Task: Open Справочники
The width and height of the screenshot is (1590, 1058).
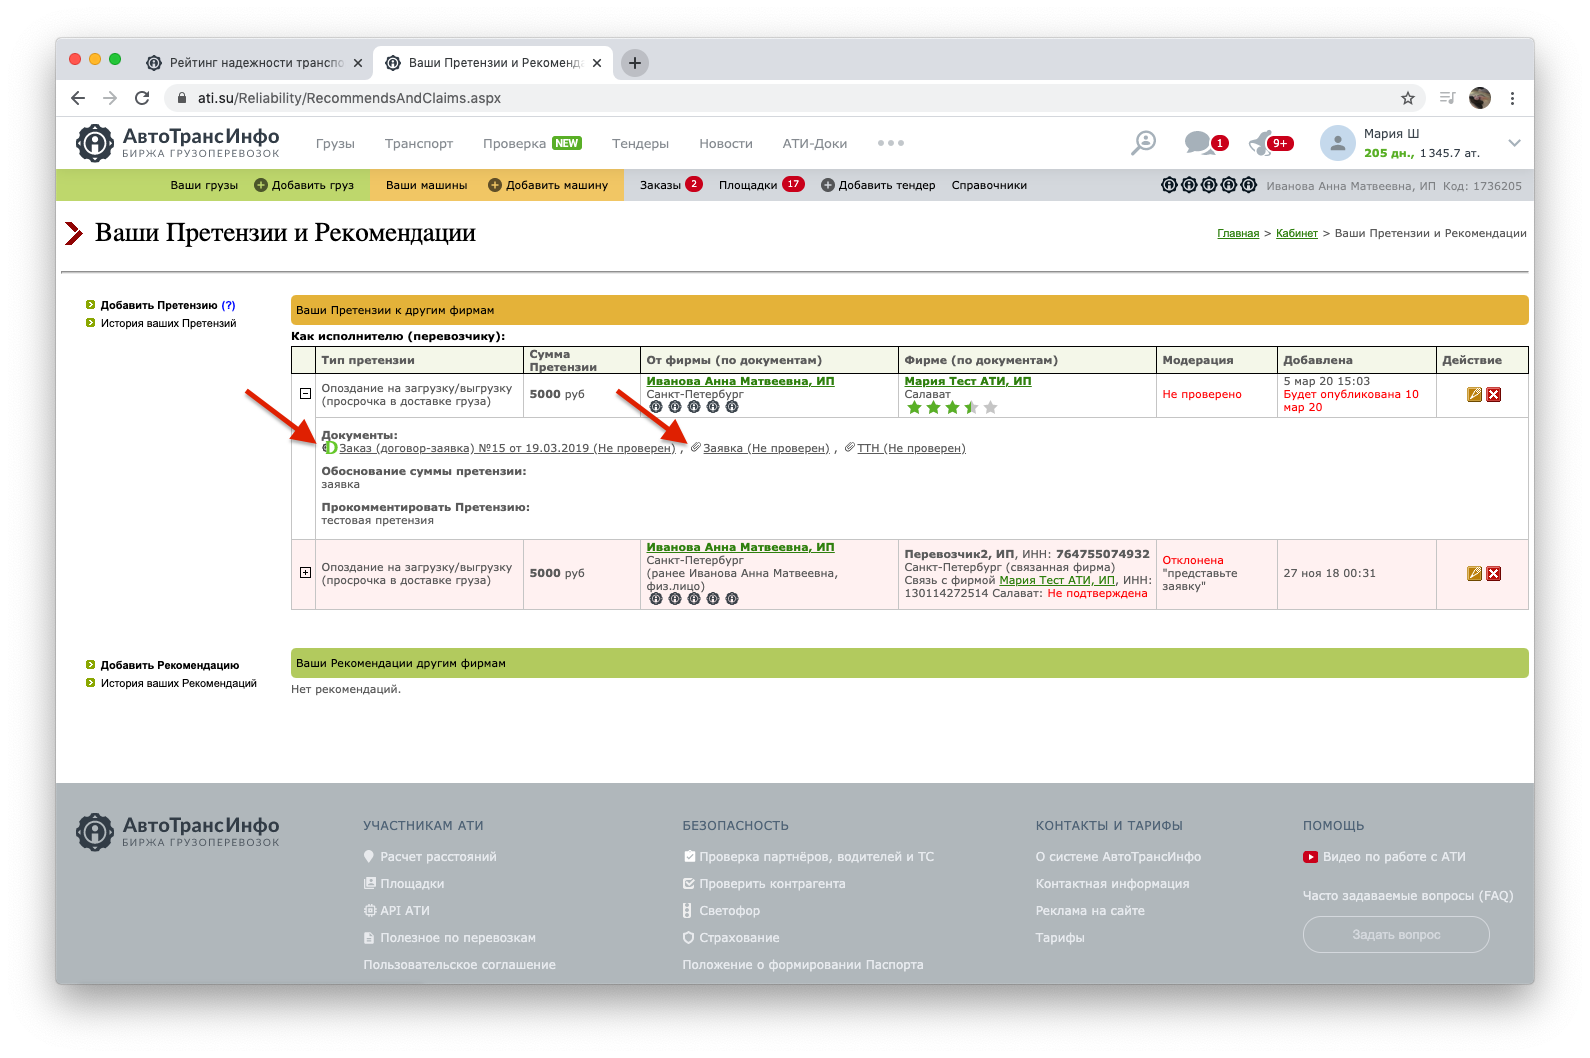Action: point(989,185)
